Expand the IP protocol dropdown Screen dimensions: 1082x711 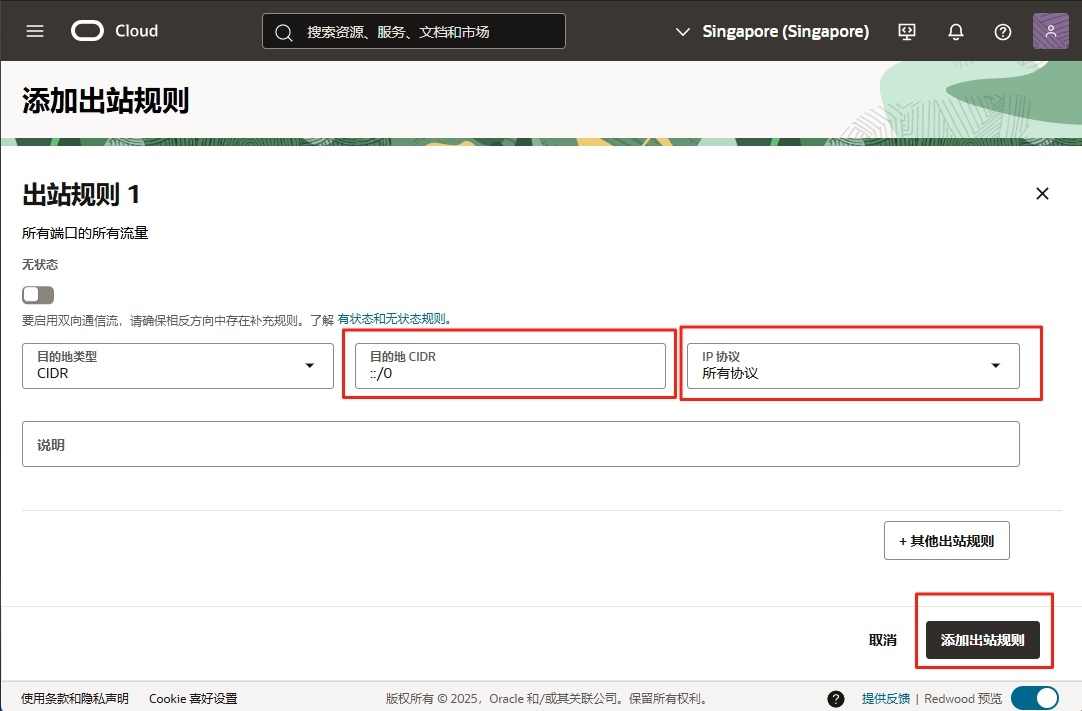pyautogui.click(x=853, y=366)
